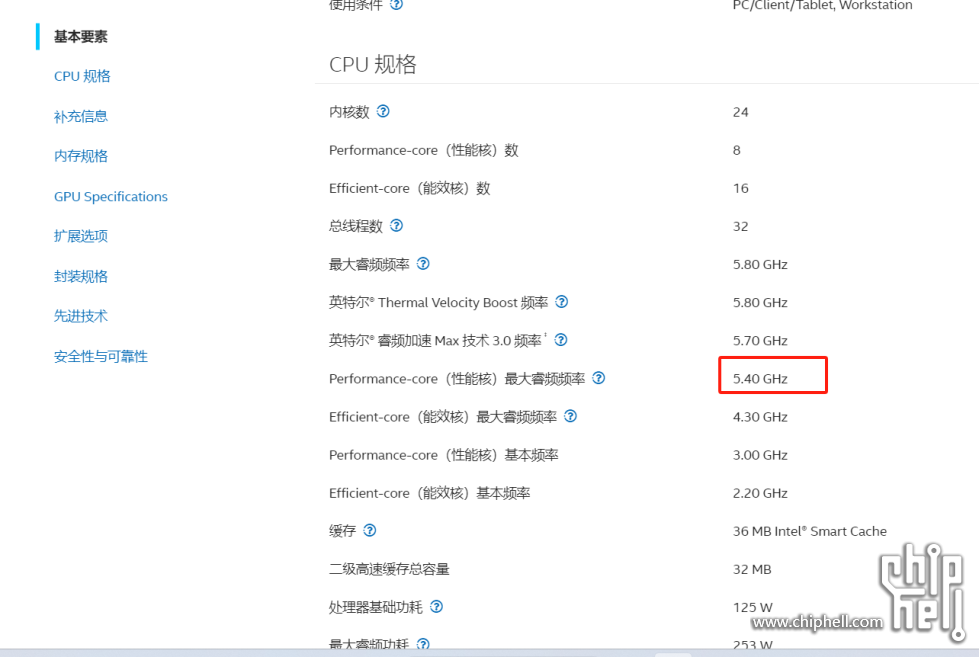Click the 4.30 GHz value
The width and height of the screenshot is (979, 657).
[760, 417]
